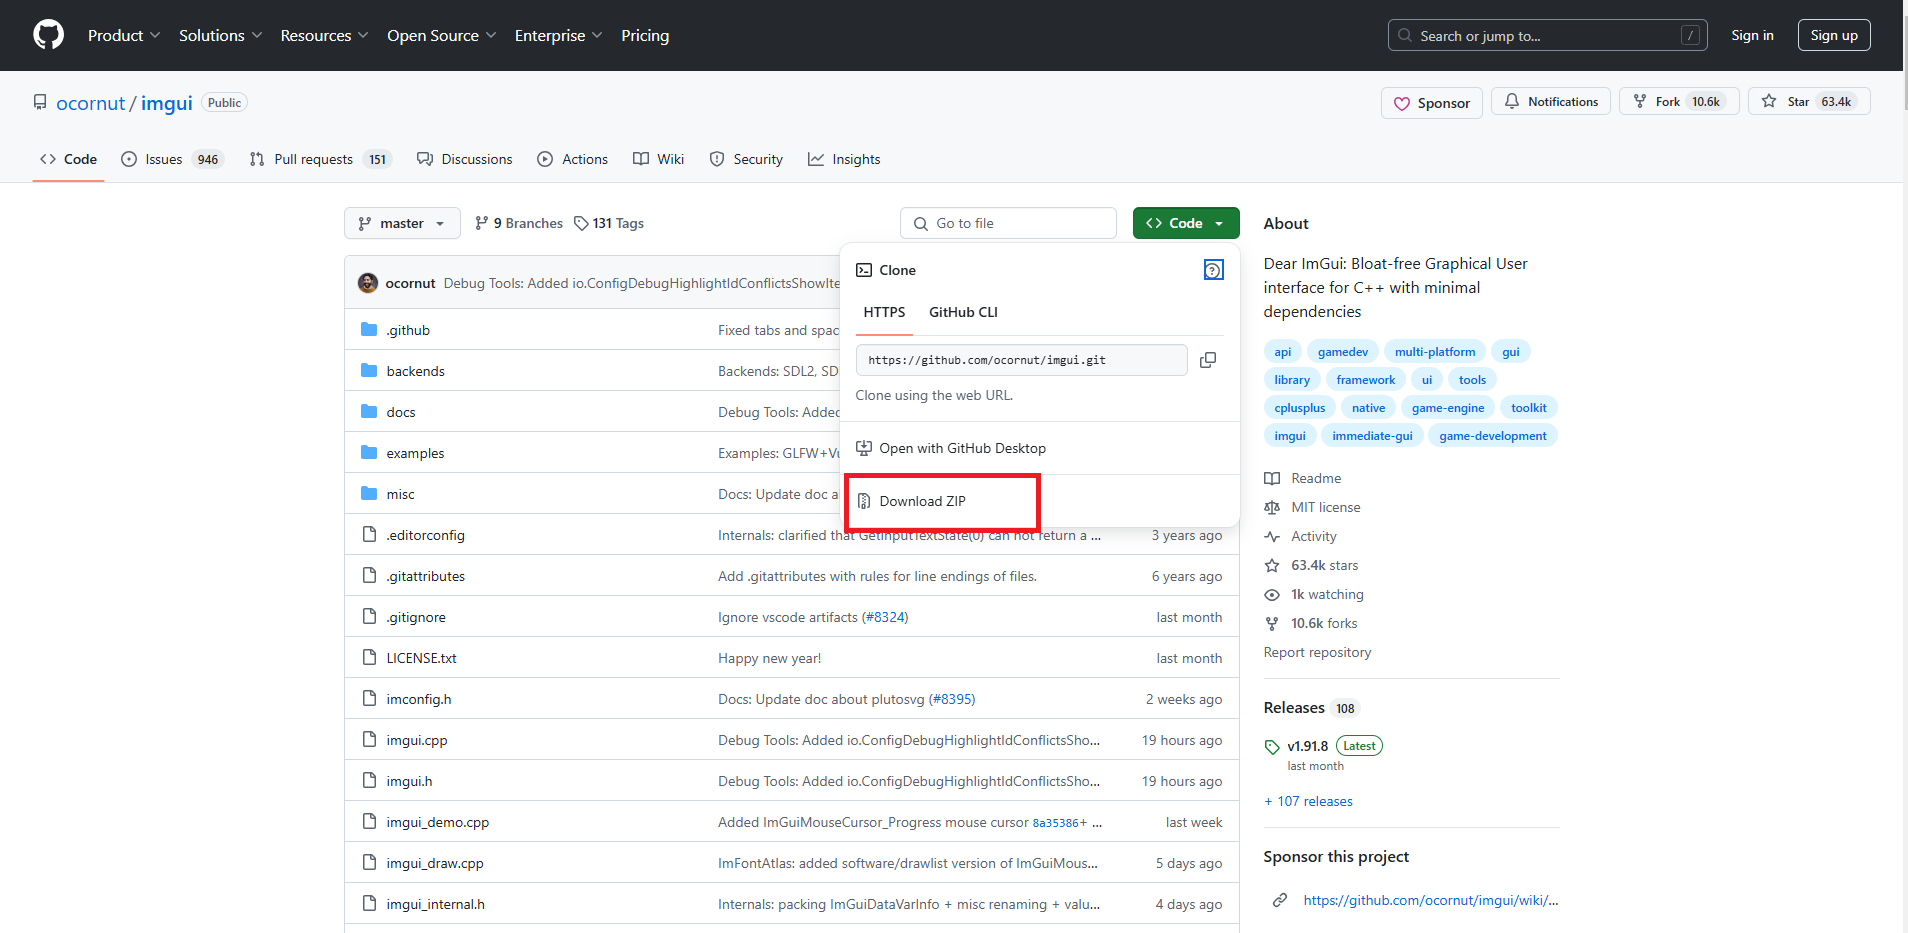Expand the Resources menu
Image resolution: width=1908 pixels, height=933 pixels.
(324, 35)
